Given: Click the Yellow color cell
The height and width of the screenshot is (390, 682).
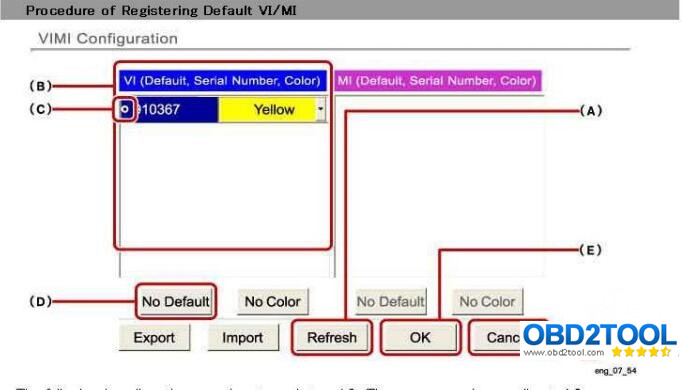Looking at the screenshot, I should [x=267, y=110].
